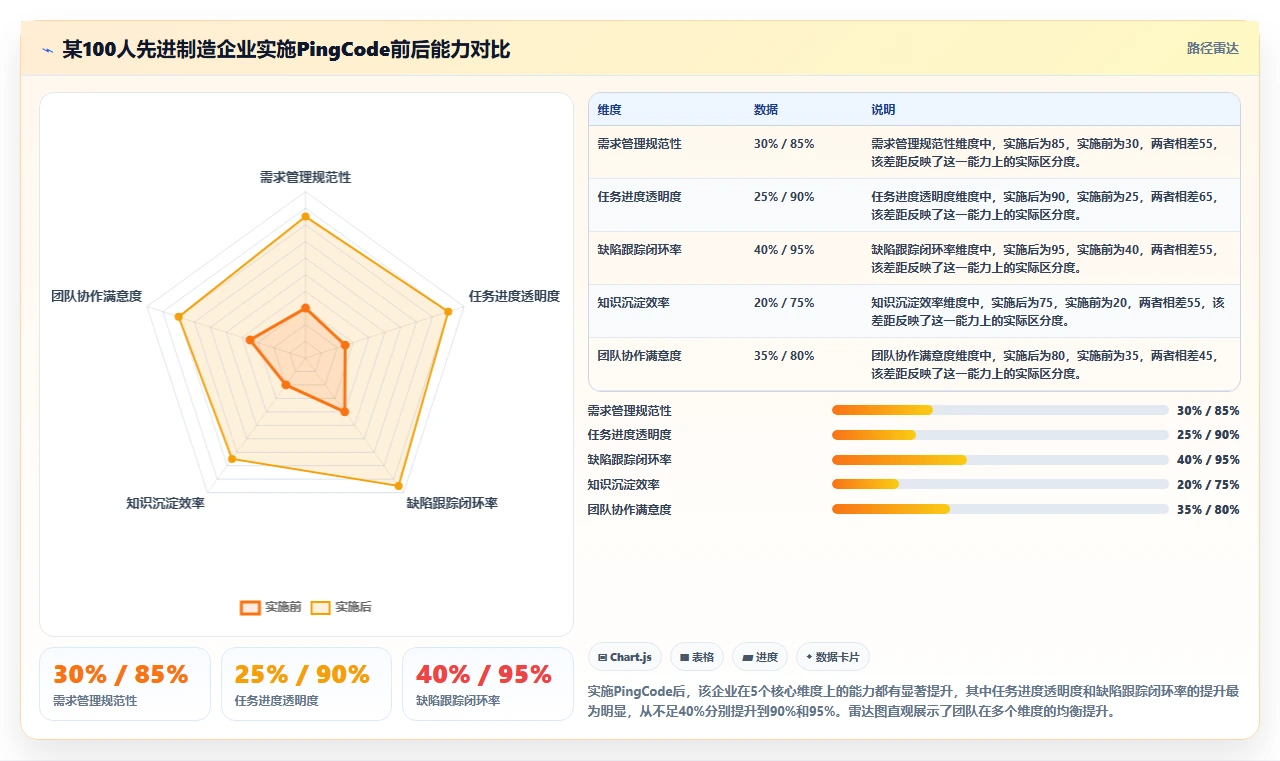The image size is (1280, 761).
Task: Click the 实施前 data point on 缺陷跟踪闭环率 axis
Action: (x=345, y=411)
